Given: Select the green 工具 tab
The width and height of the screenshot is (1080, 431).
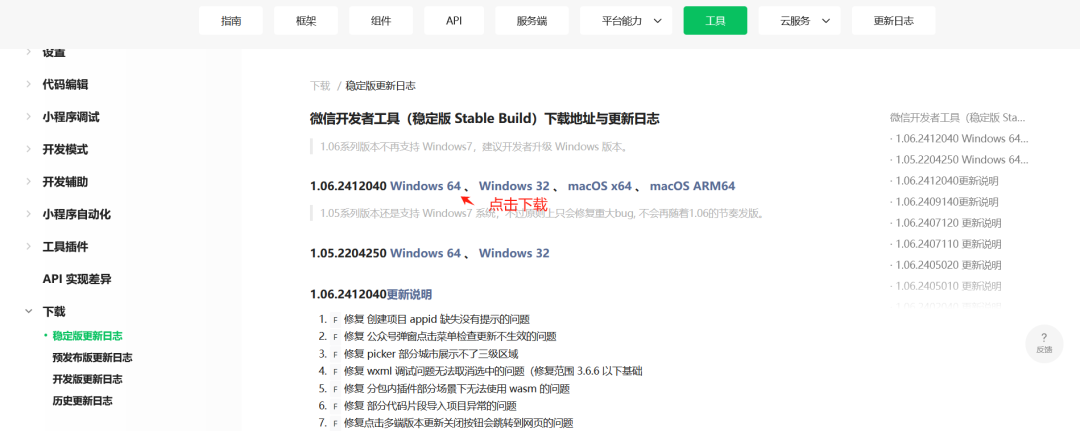Looking at the screenshot, I should (x=715, y=21).
